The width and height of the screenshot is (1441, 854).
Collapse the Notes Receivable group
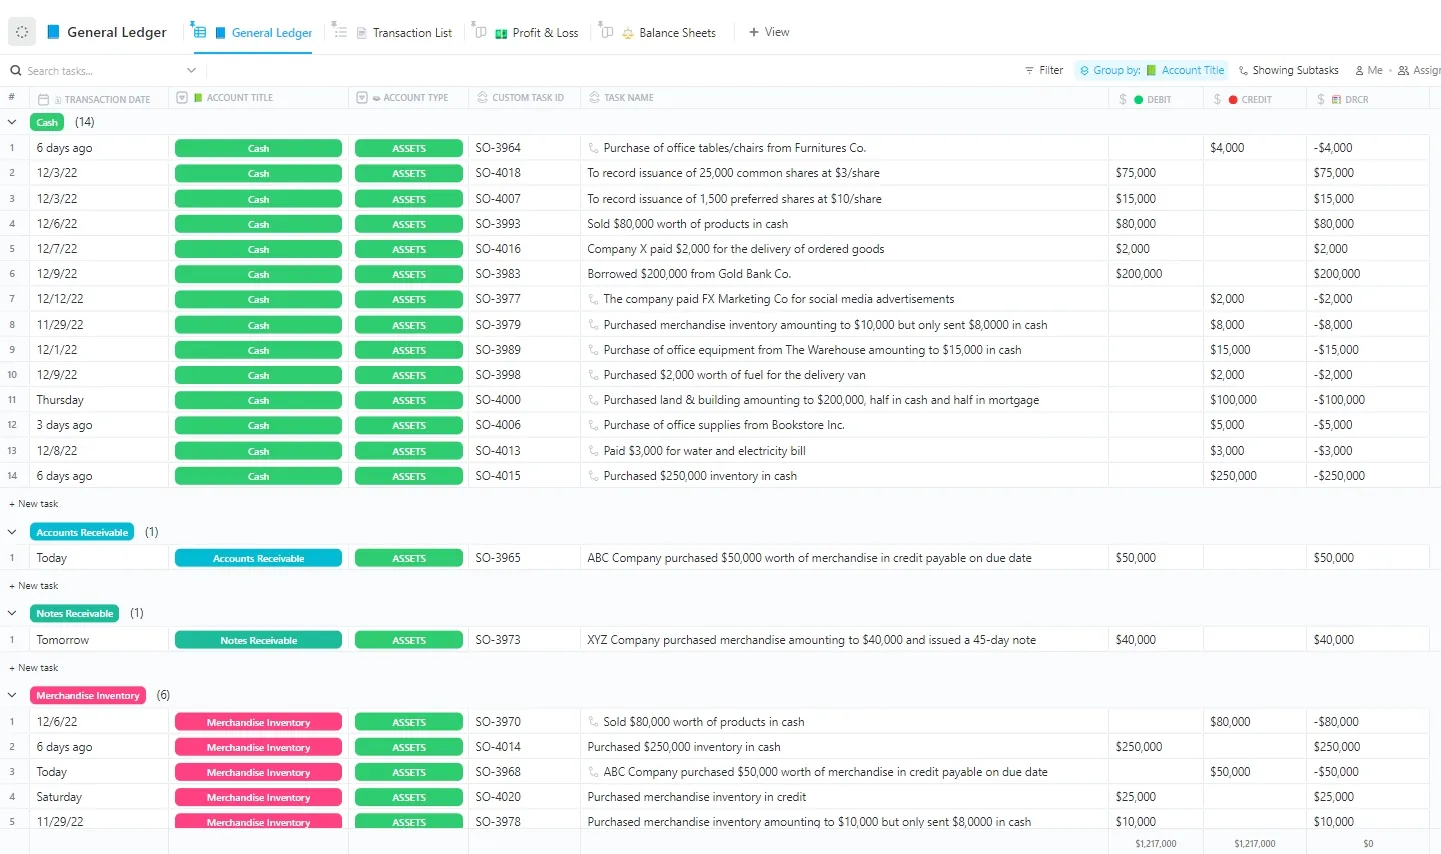click(x=12, y=613)
